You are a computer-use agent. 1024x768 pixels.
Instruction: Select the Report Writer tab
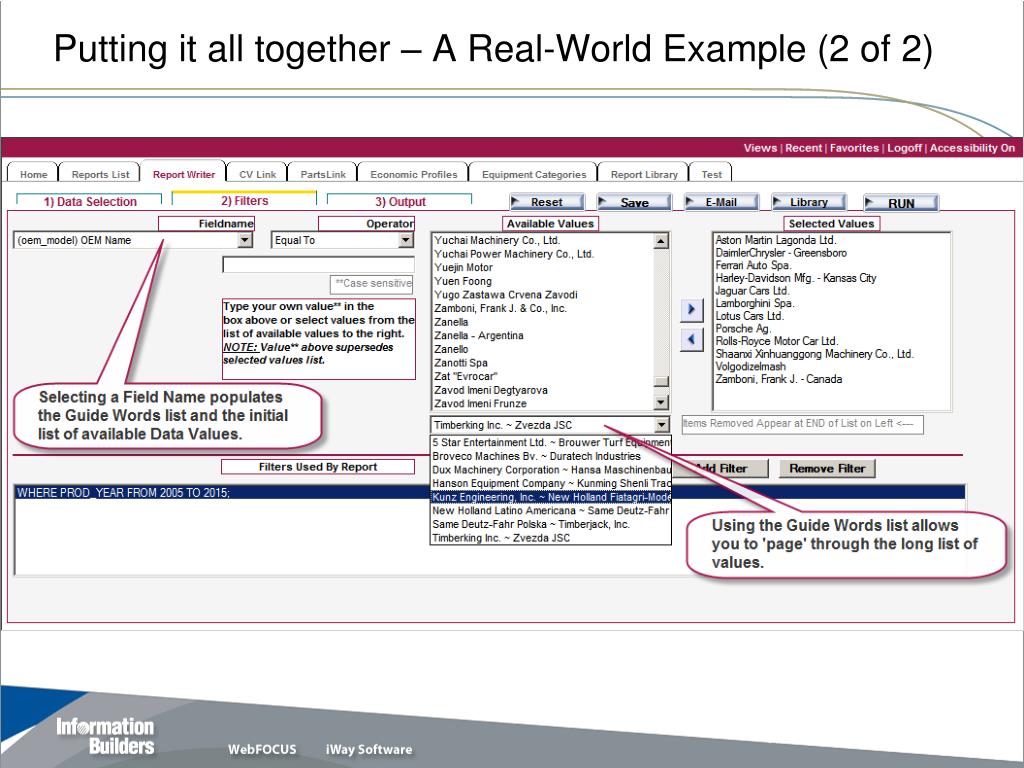click(x=184, y=174)
